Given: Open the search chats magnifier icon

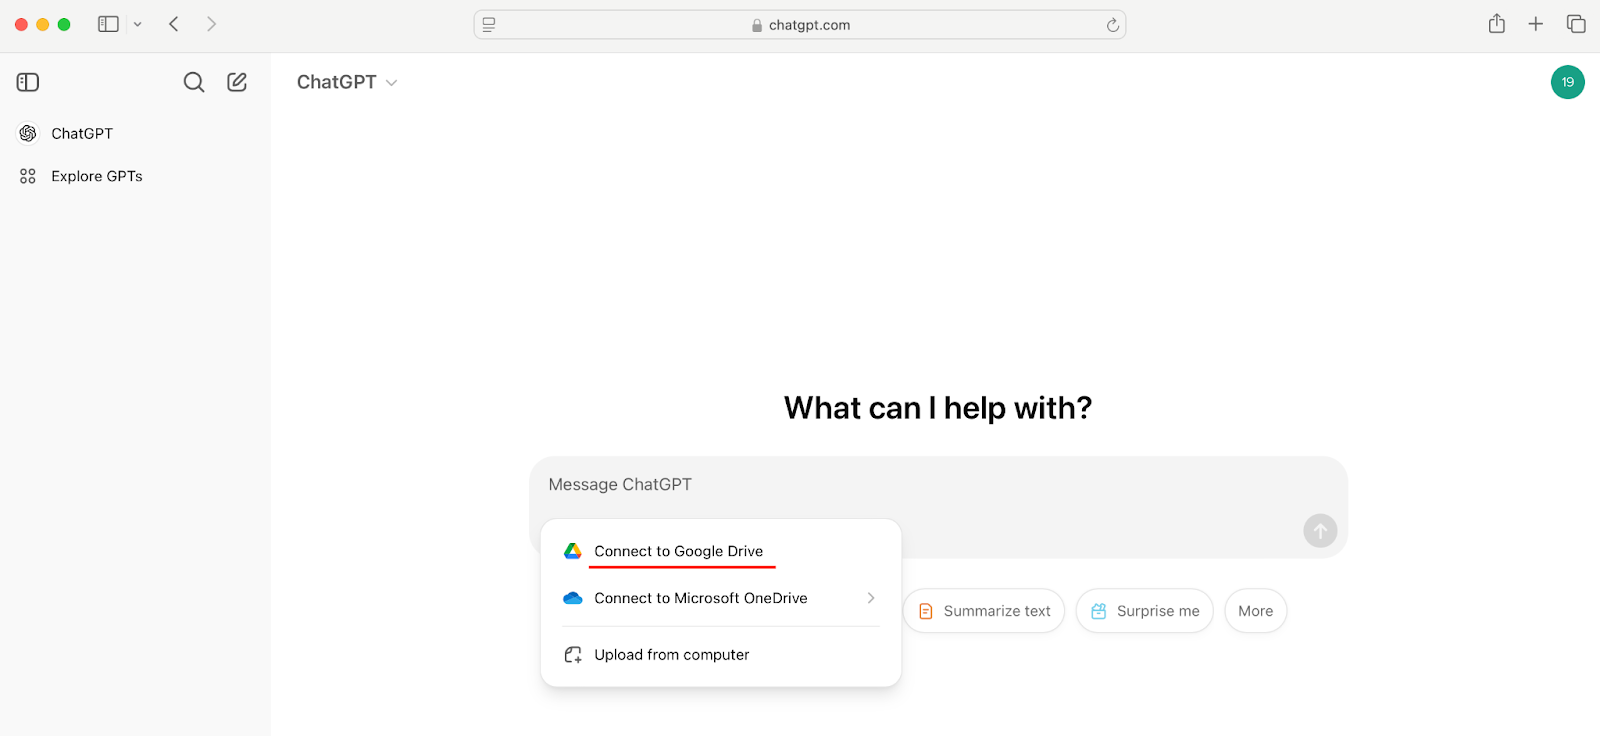Looking at the screenshot, I should 194,82.
